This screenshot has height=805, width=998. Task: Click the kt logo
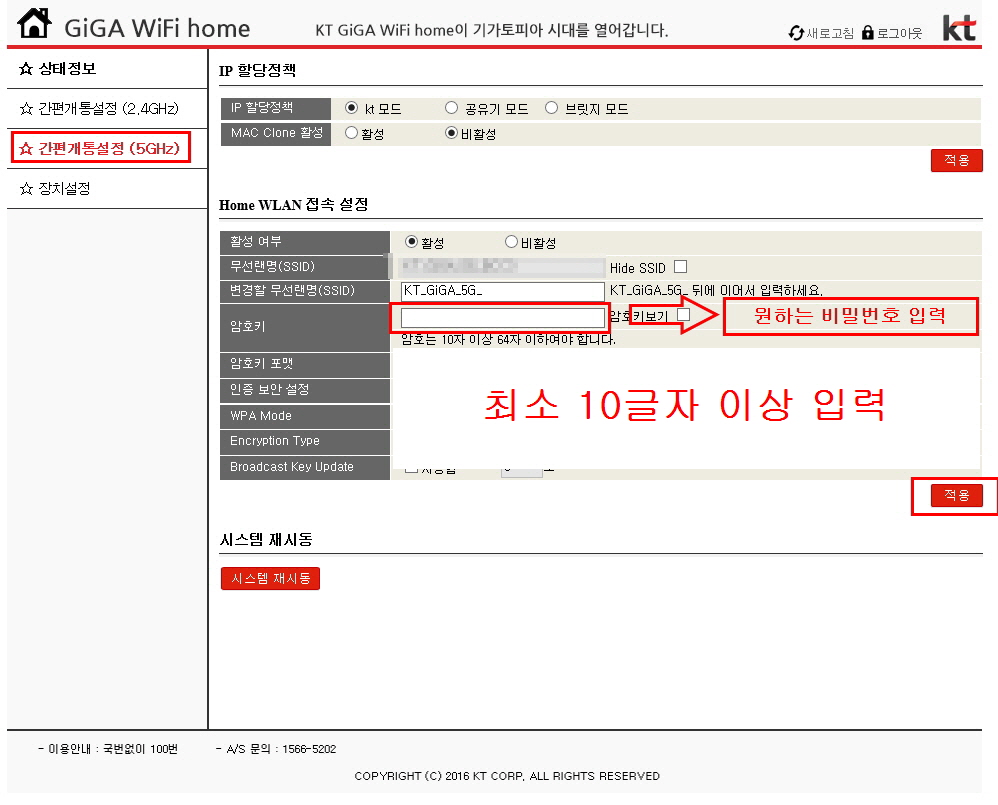coord(959,29)
